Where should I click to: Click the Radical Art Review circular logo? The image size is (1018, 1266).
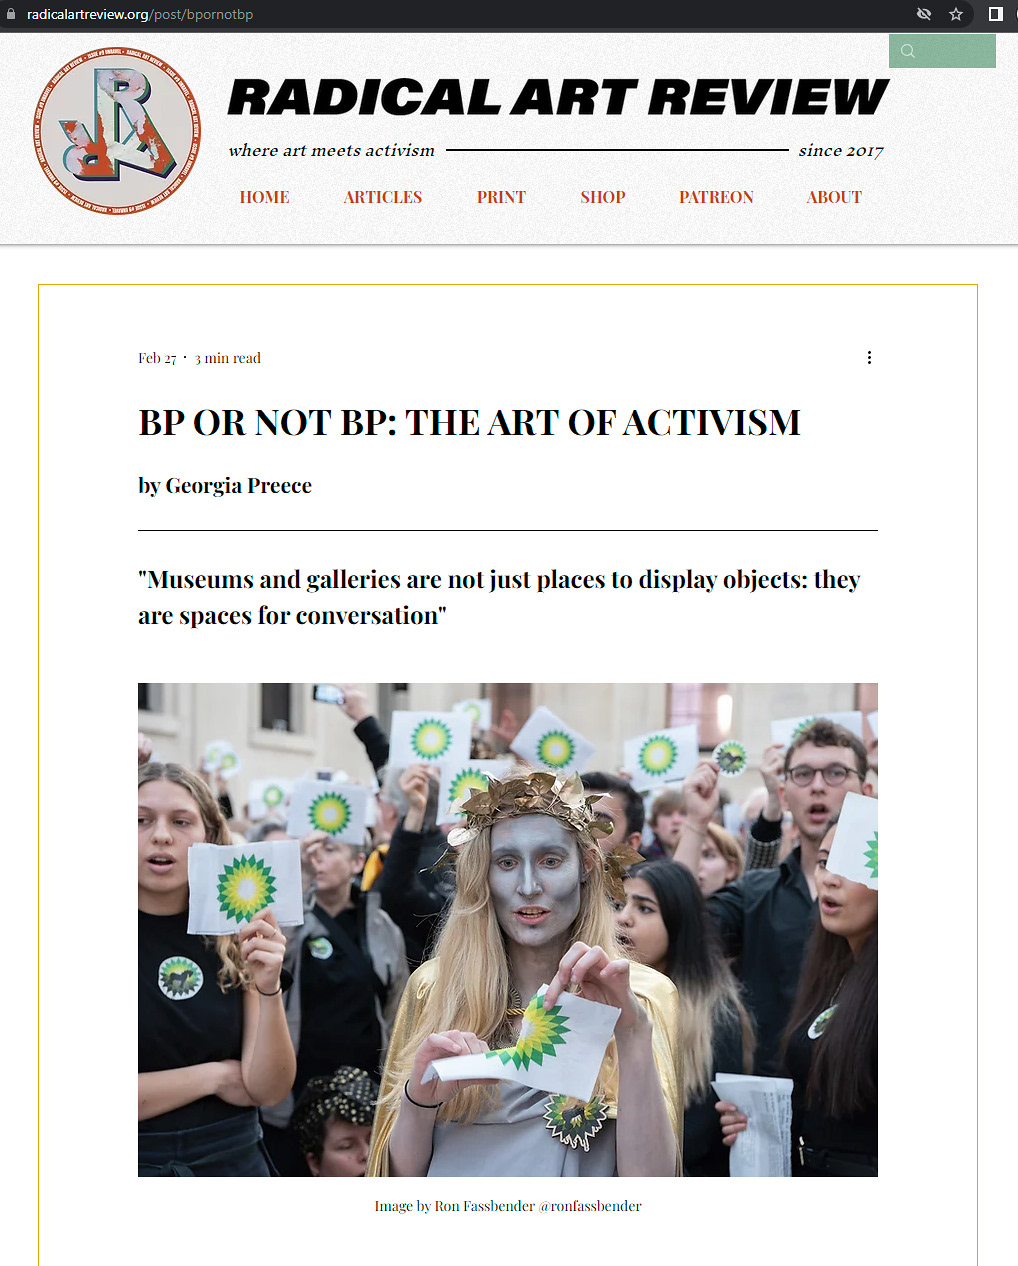coord(117,130)
